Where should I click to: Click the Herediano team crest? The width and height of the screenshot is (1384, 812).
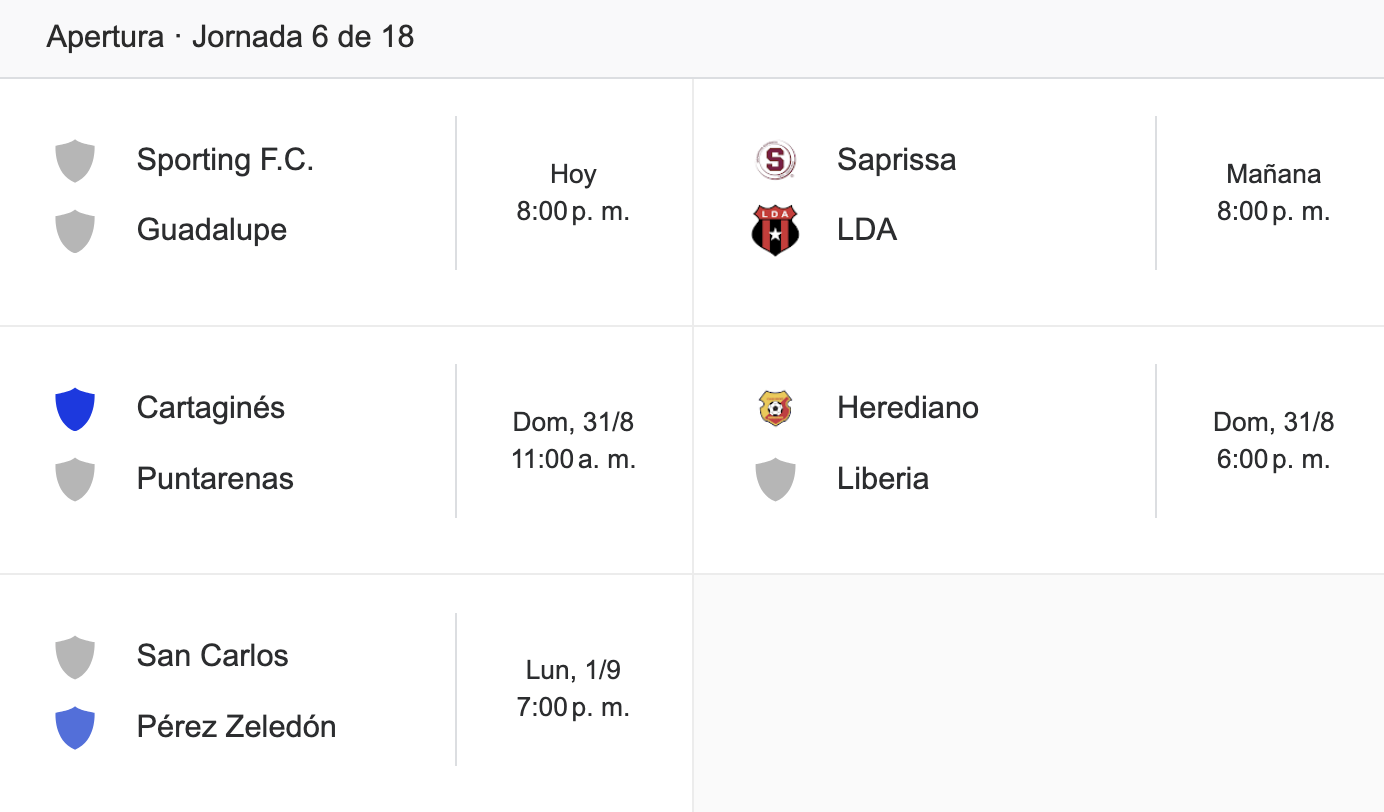point(775,408)
